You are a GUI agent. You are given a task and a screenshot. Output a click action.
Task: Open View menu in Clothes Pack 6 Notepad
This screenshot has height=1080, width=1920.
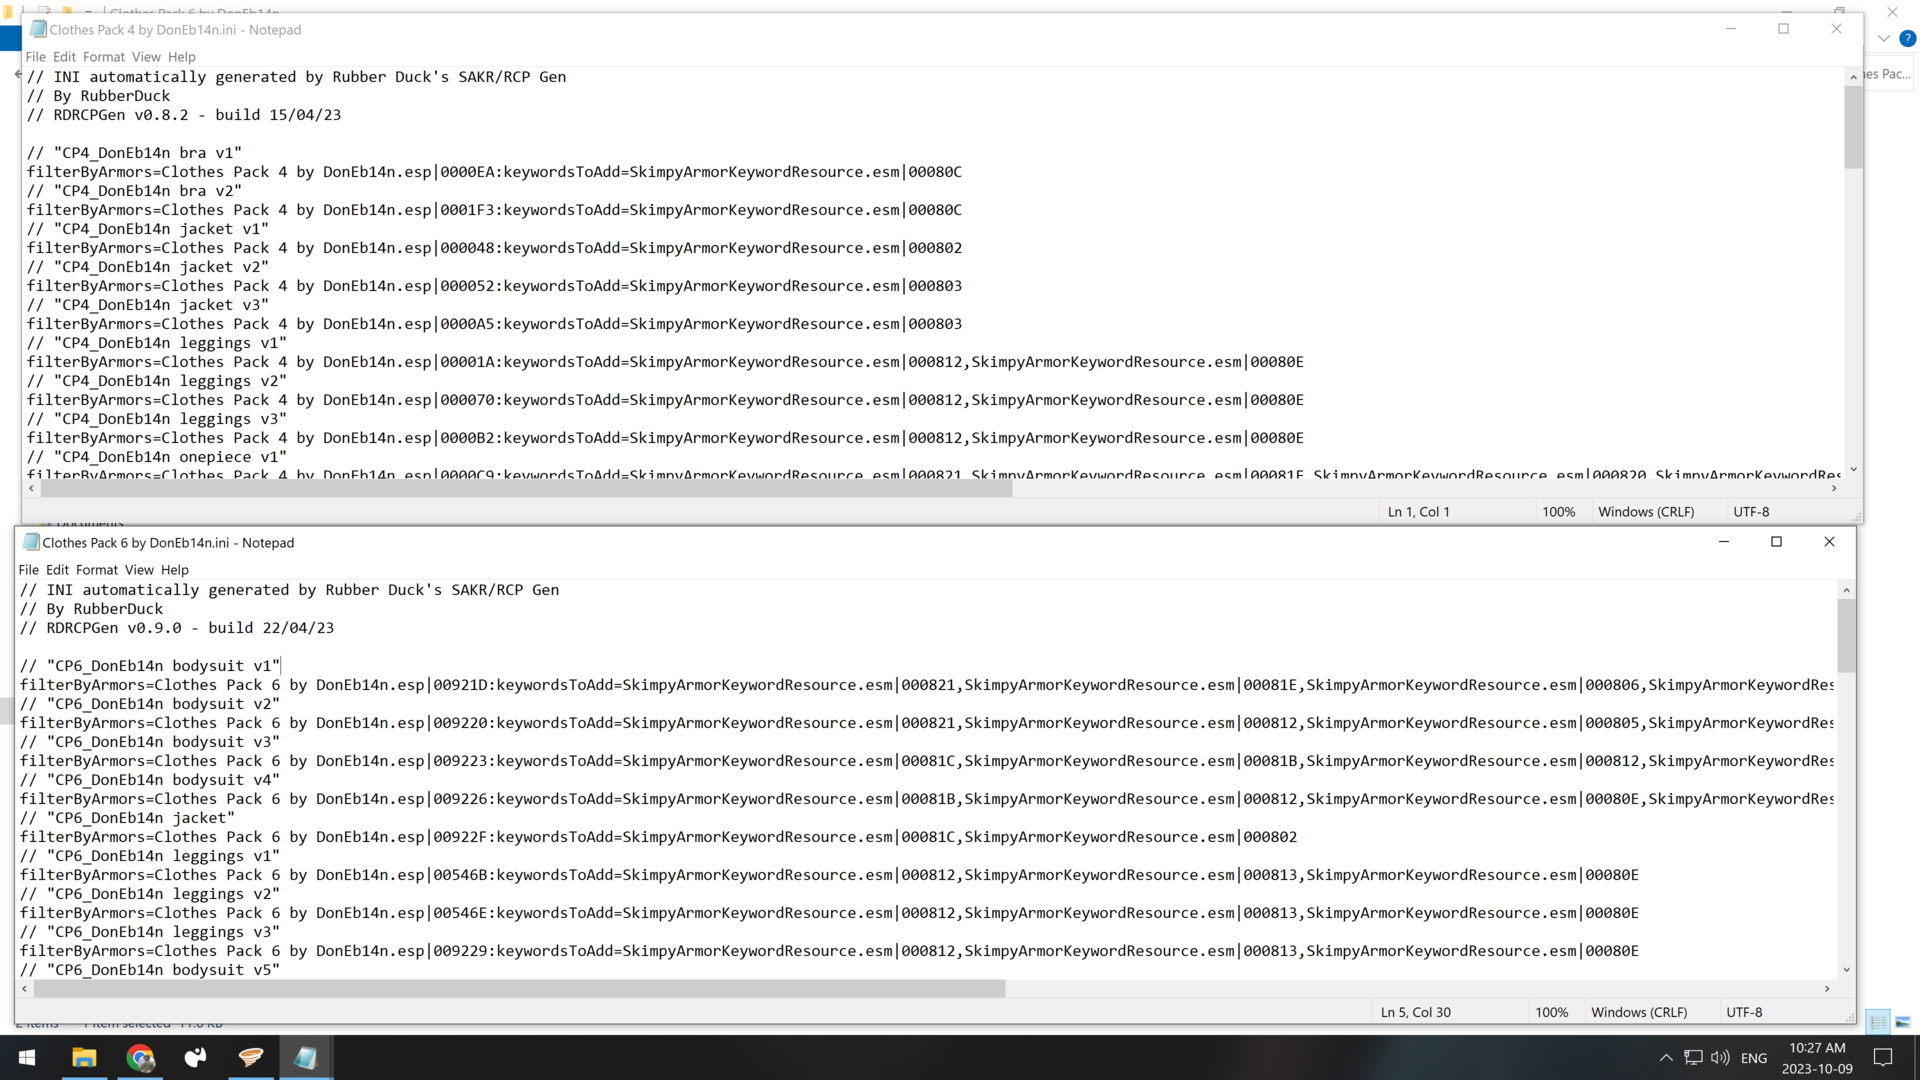(x=139, y=570)
